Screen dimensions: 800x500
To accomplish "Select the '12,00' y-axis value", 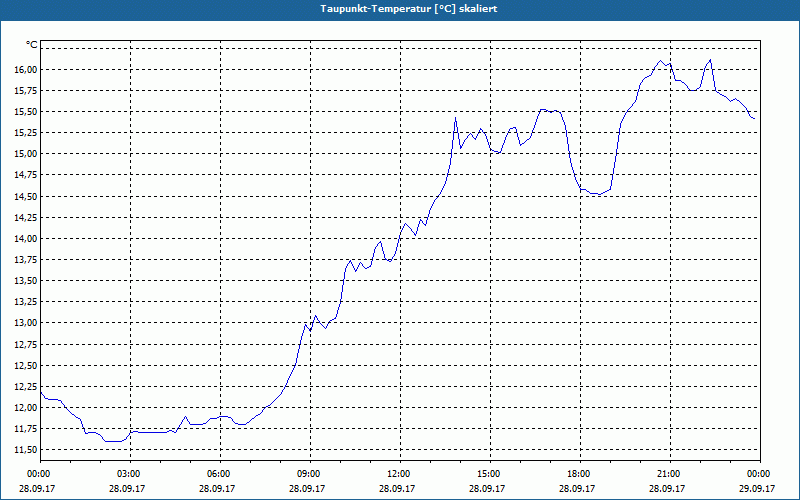I will coord(27,408).
